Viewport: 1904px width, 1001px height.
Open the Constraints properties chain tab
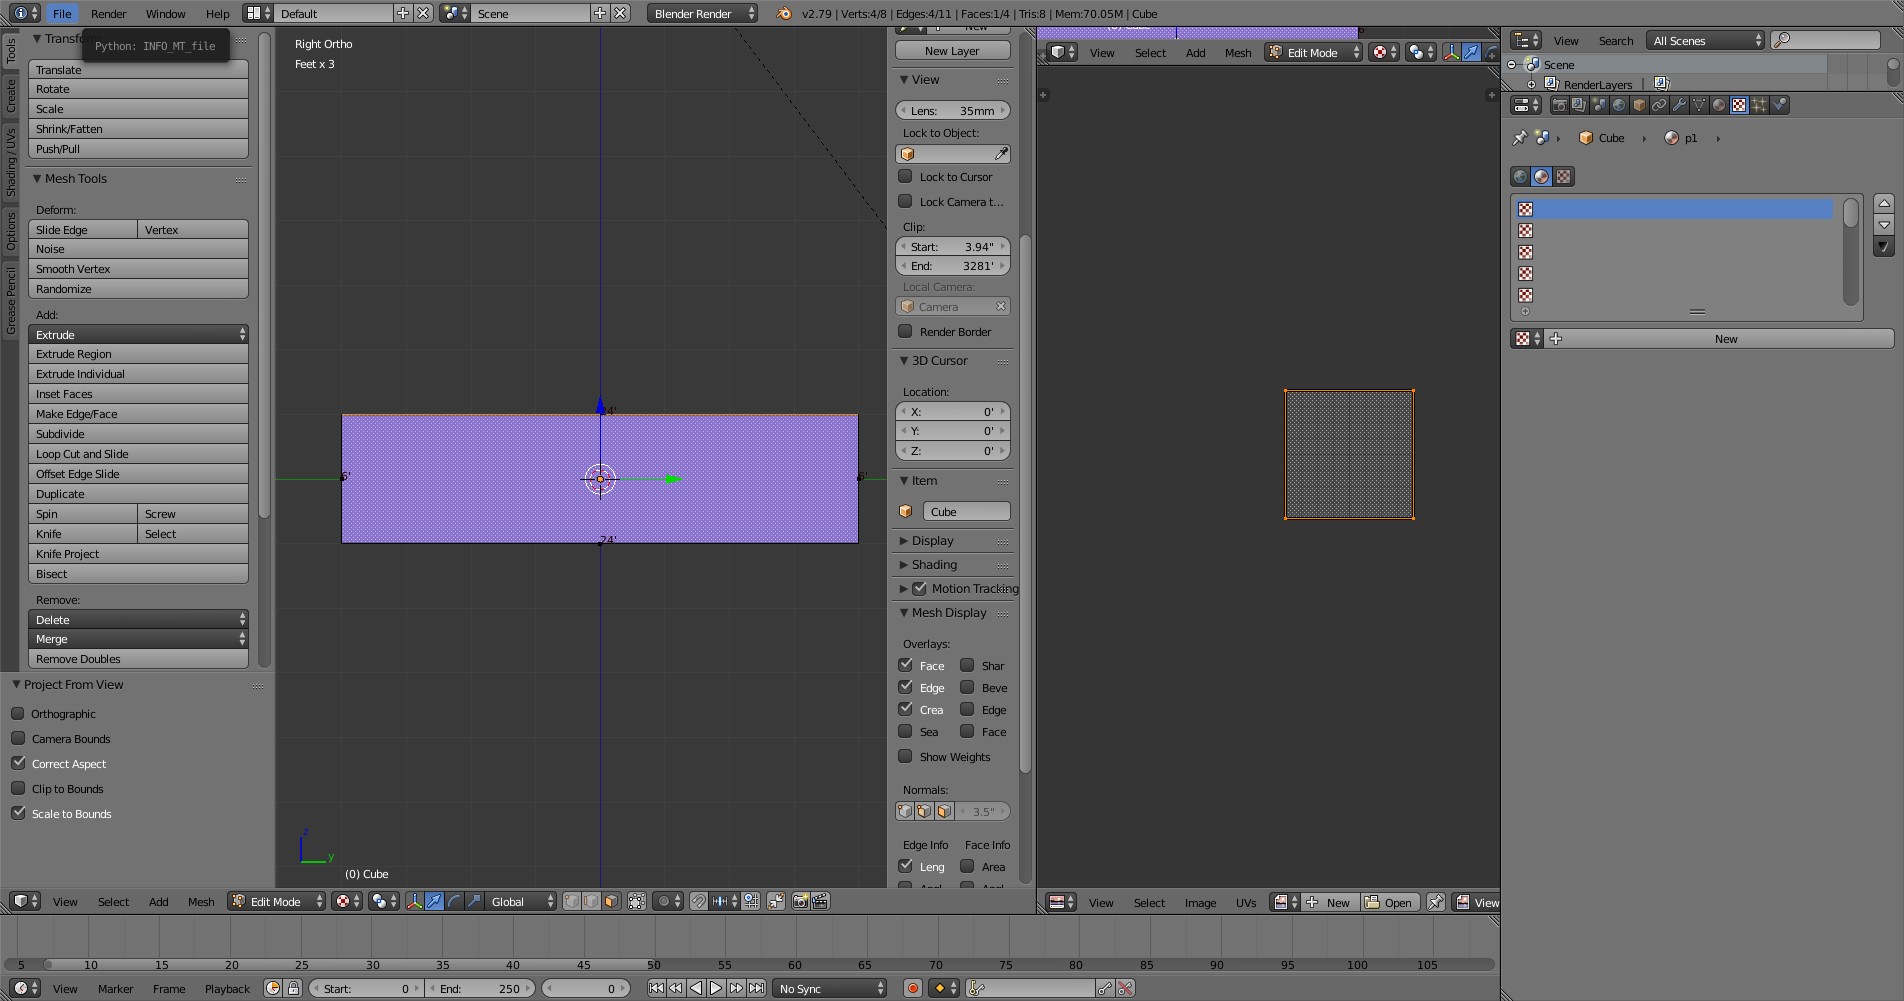(x=1659, y=105)
